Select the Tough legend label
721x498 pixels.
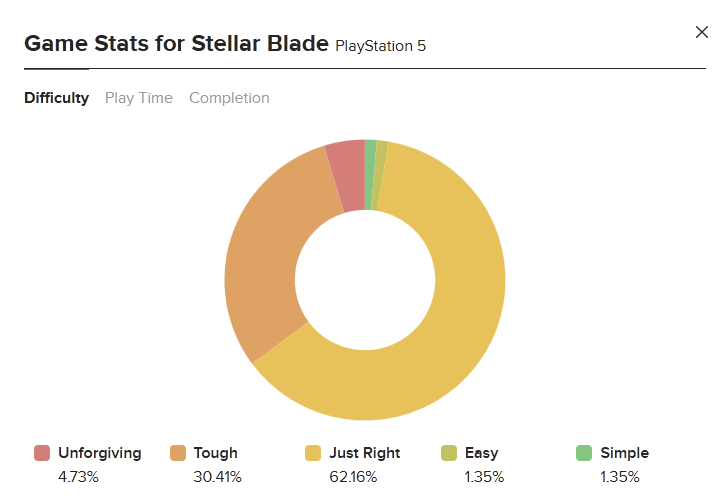click(216, 453)
